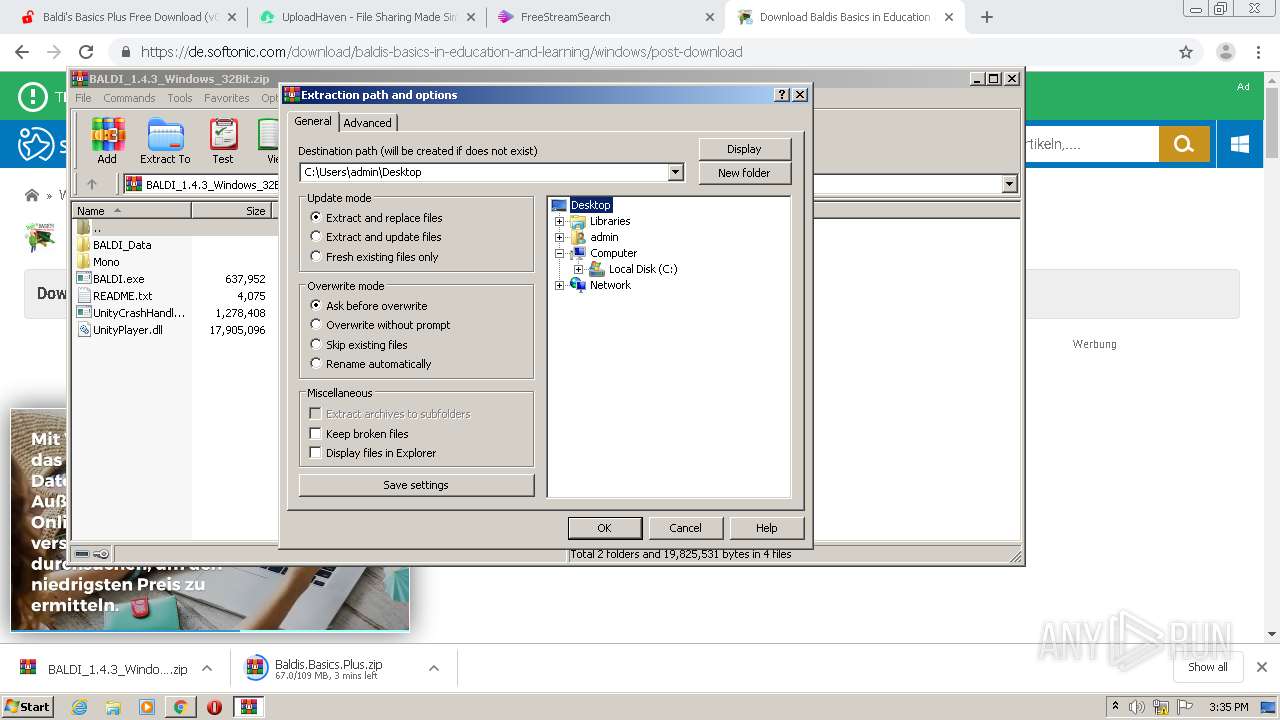1280x720 pixels.
Task: Go back in Chrome browser
Action: click(22, 52)
